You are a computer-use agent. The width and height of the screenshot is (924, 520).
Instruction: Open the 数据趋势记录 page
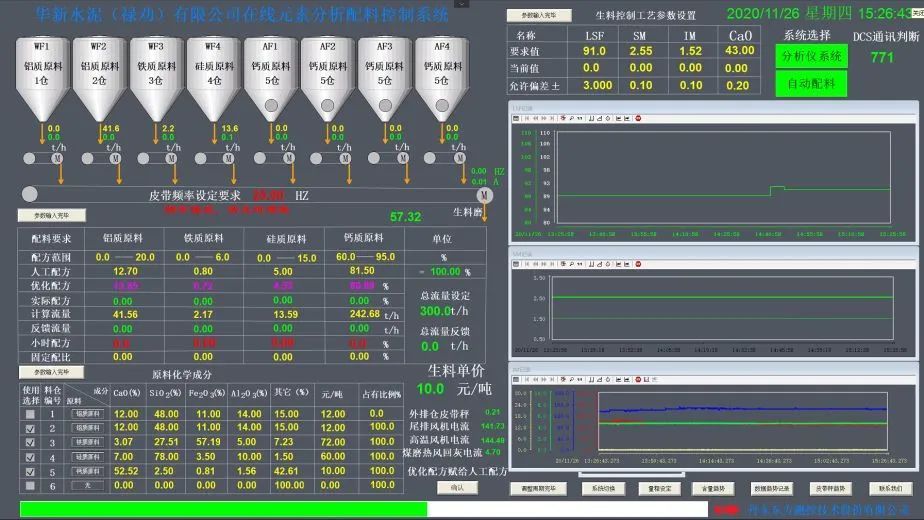tap(771, 489)
